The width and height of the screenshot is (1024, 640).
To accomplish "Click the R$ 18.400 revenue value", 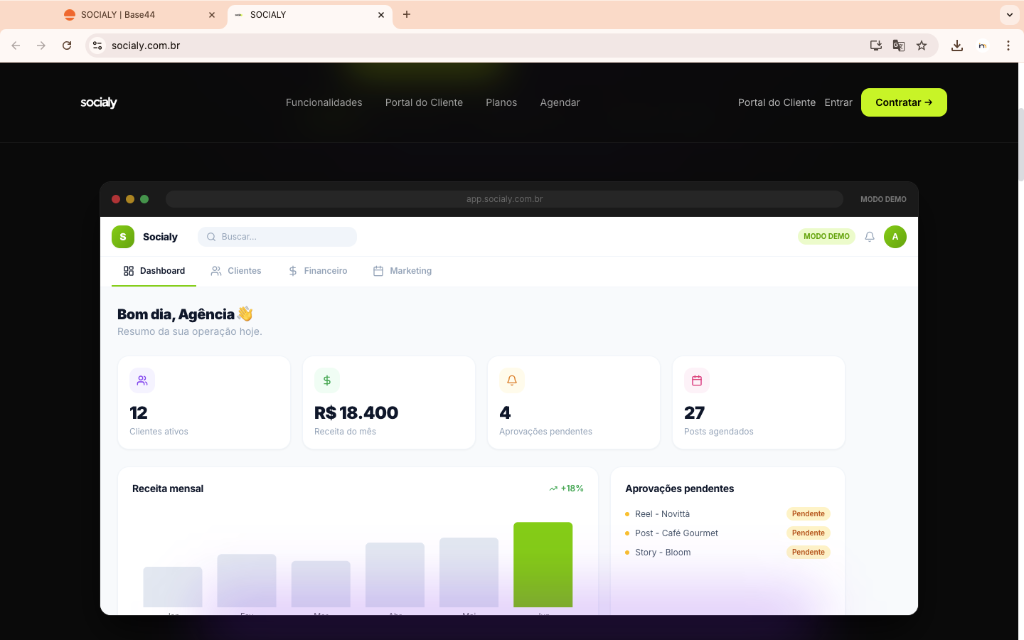I will pos(356,413).
